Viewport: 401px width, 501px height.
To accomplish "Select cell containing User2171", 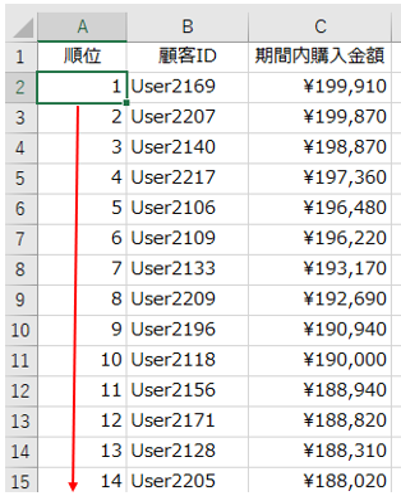I will (x=188, y=421).
